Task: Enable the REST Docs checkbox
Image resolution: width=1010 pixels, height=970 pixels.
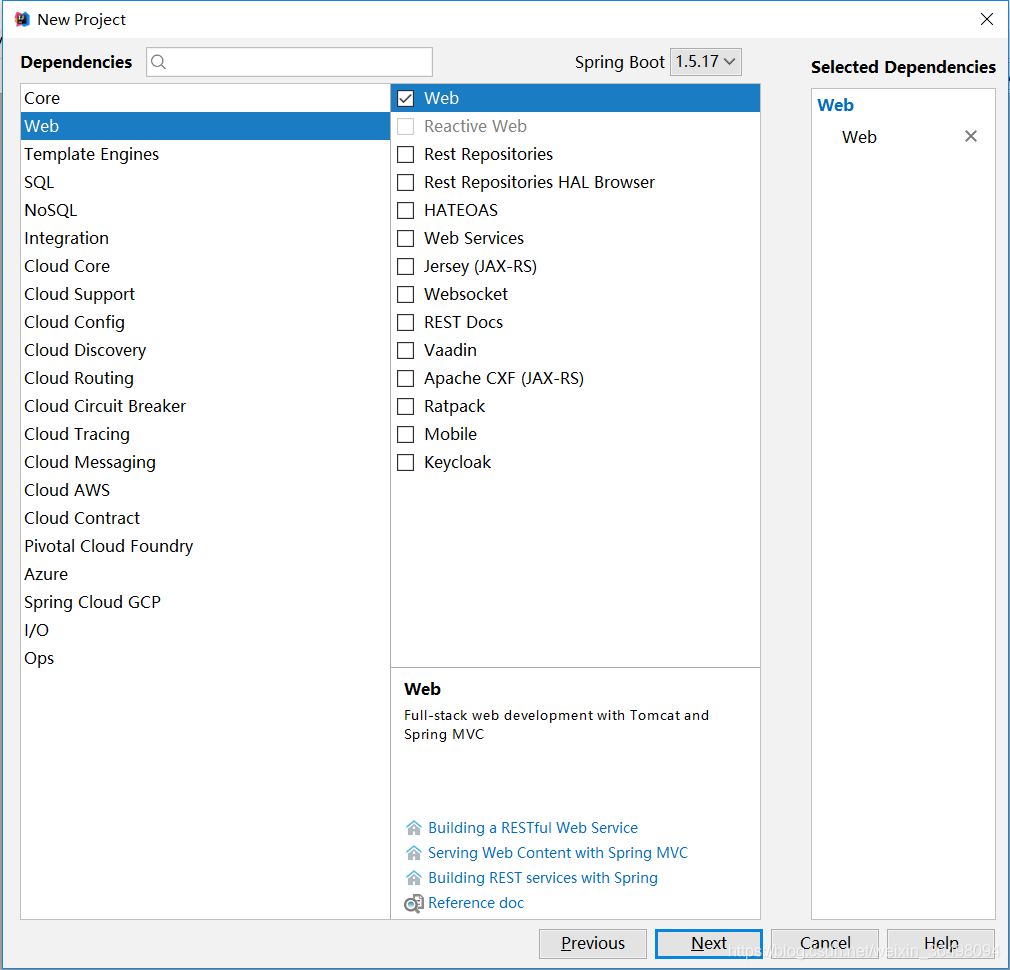Action: pos(405,322)
